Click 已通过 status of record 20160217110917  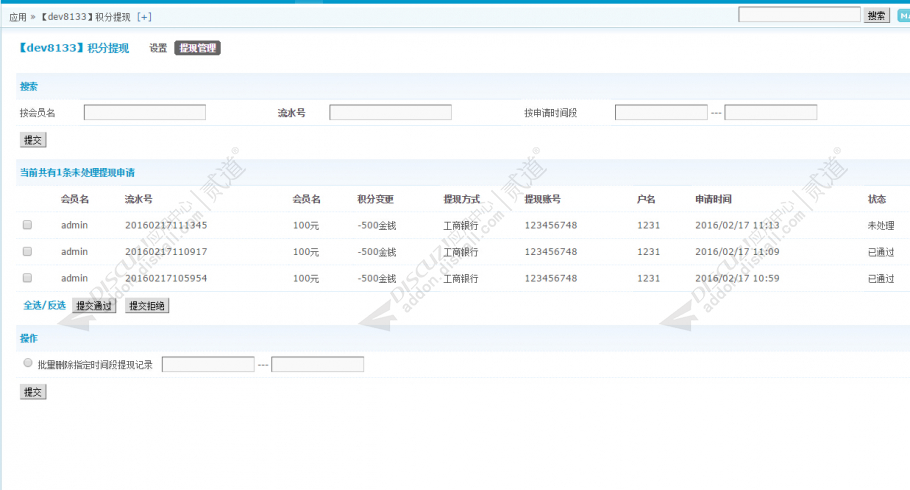pos(881,252)
